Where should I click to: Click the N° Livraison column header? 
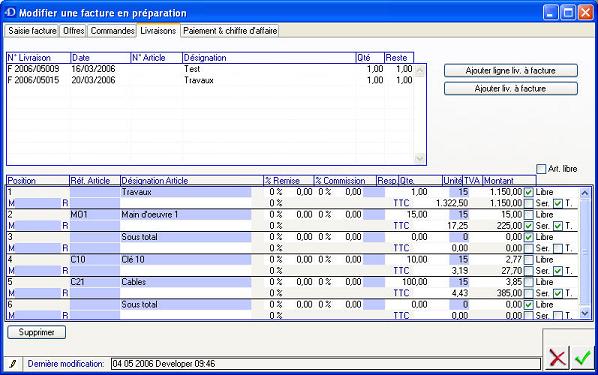coord(39,58)
